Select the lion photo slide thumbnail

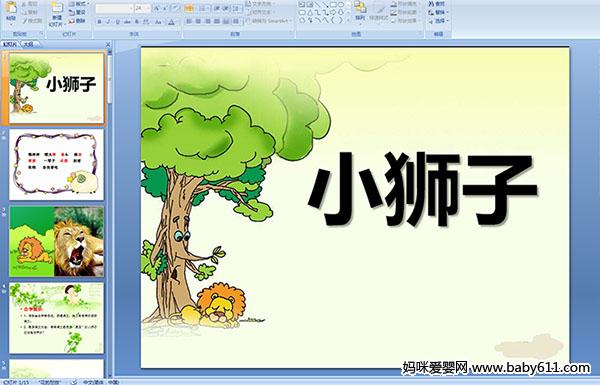tap(56, 241)
